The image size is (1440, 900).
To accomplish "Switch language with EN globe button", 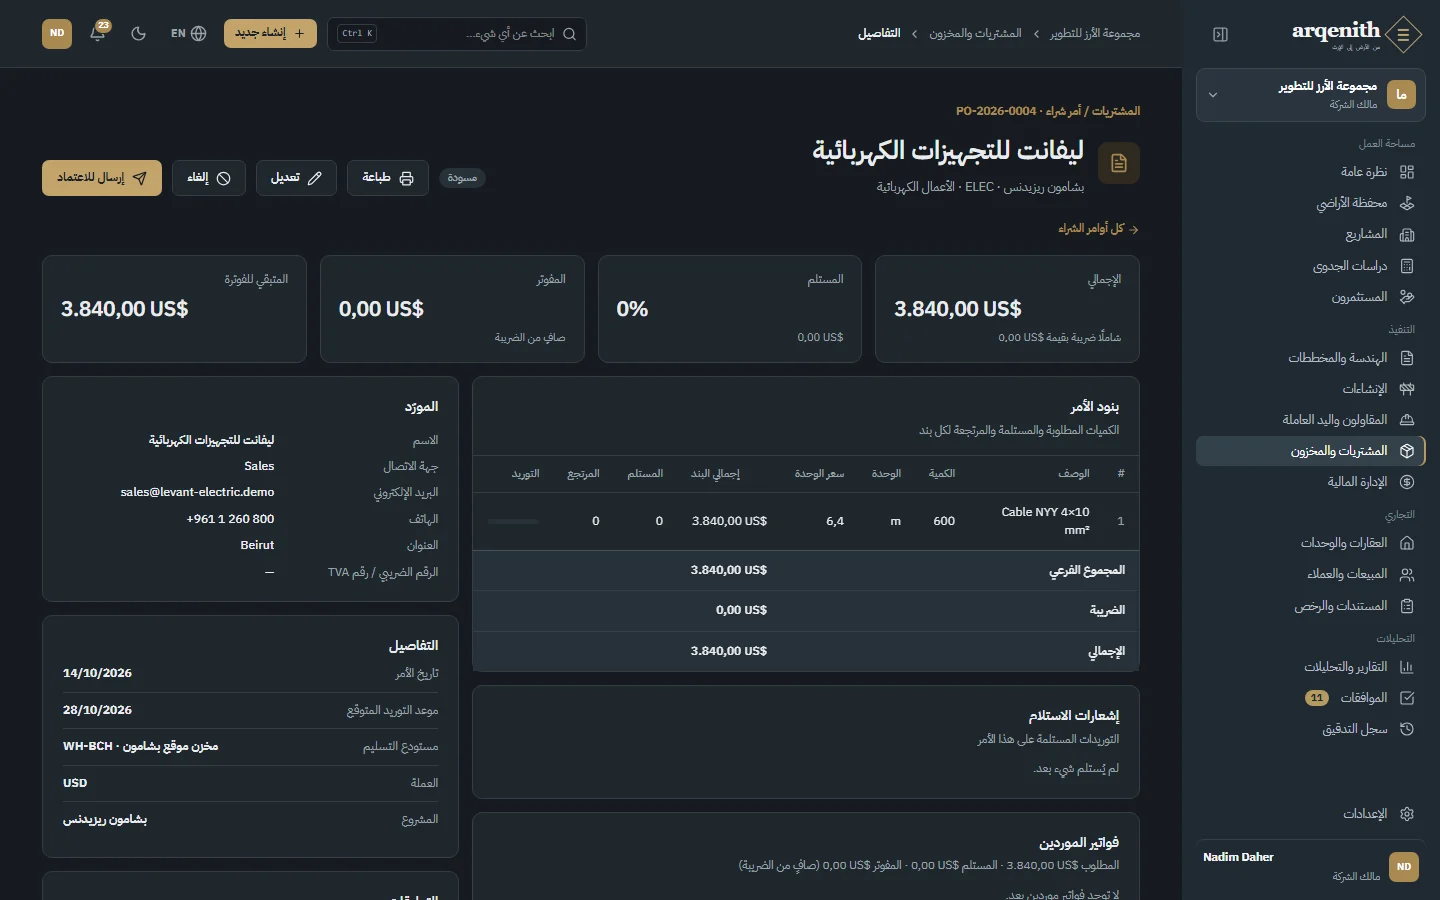I will (x=189, y=33).
